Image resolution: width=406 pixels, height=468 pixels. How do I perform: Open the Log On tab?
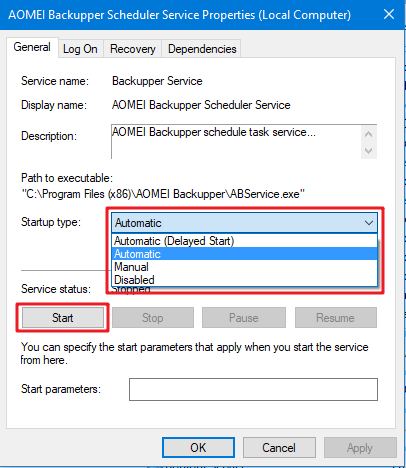click(x=80, y=49)
